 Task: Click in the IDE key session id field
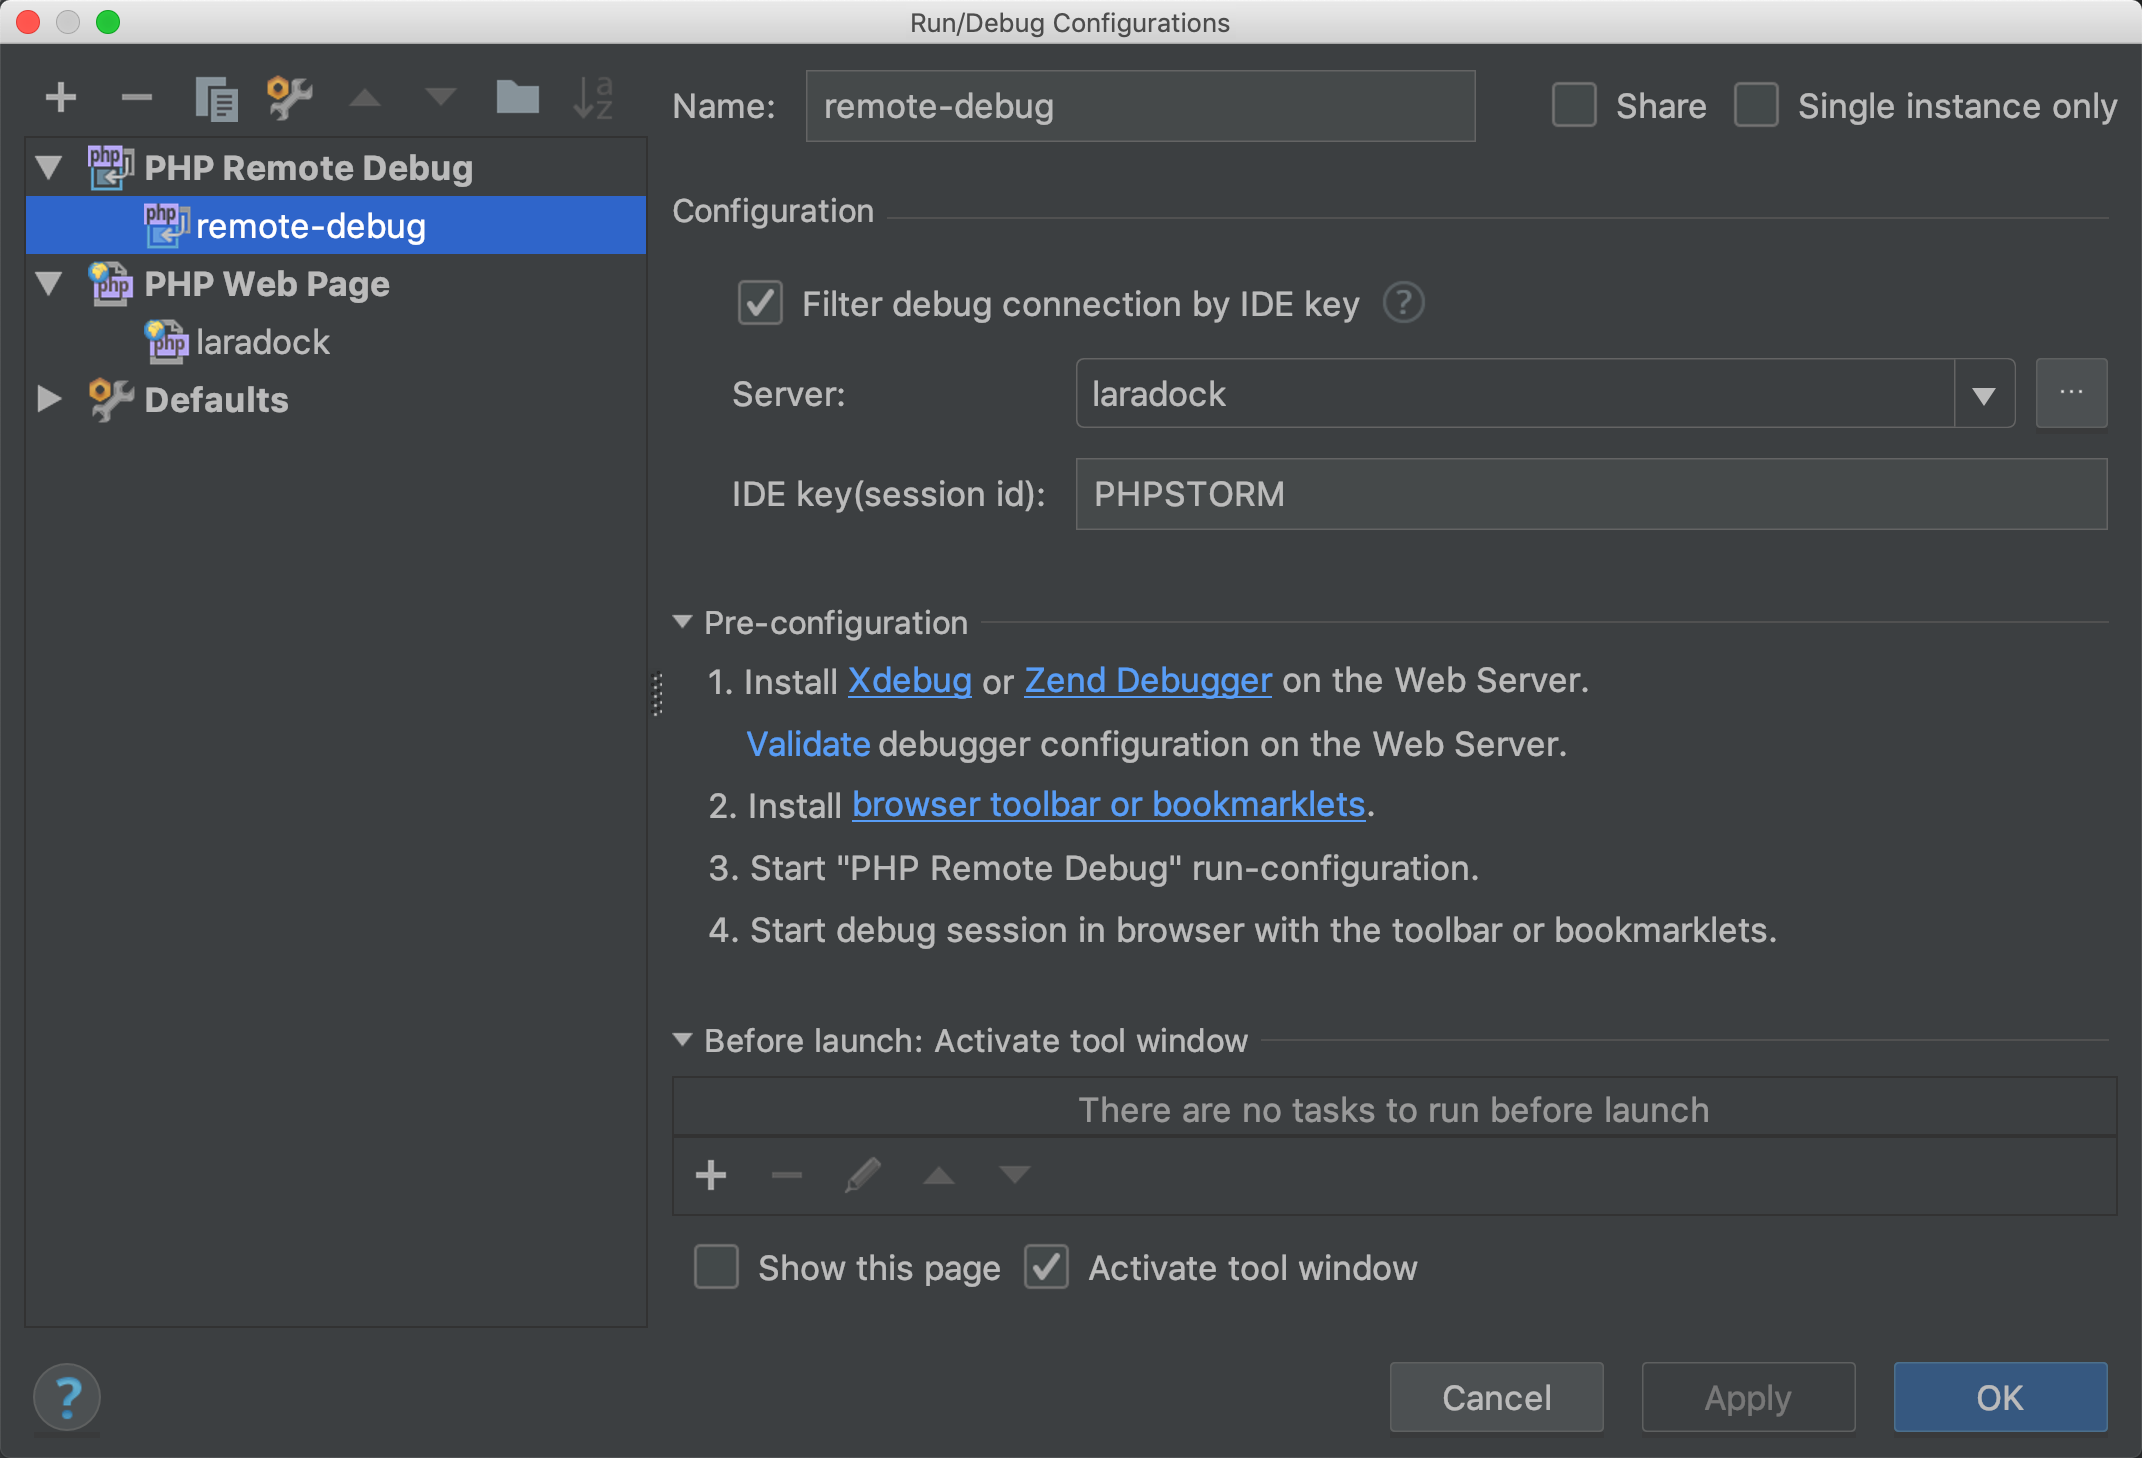(1590, 494)
